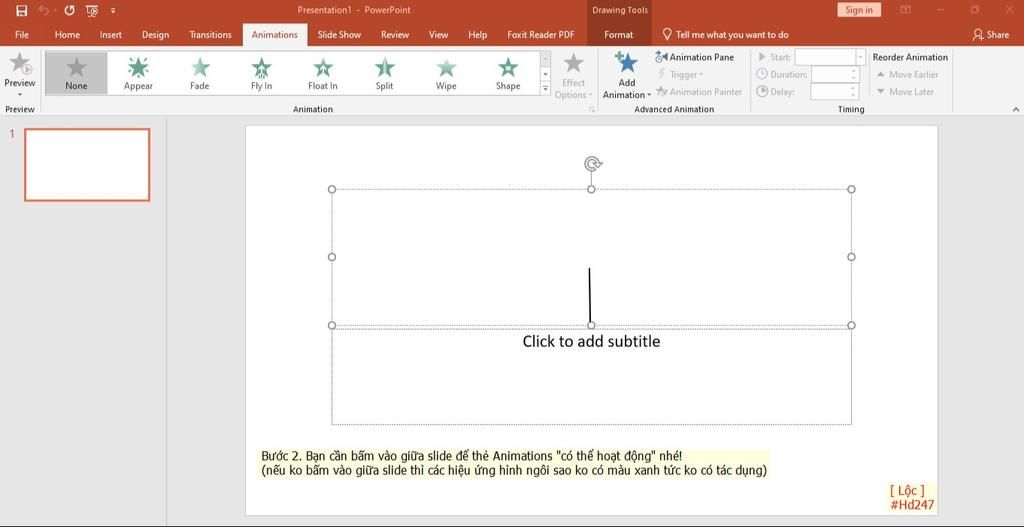Click the rotation handle above title box
This screenshot has width=1024, height=527.
(x=592, y=164)
